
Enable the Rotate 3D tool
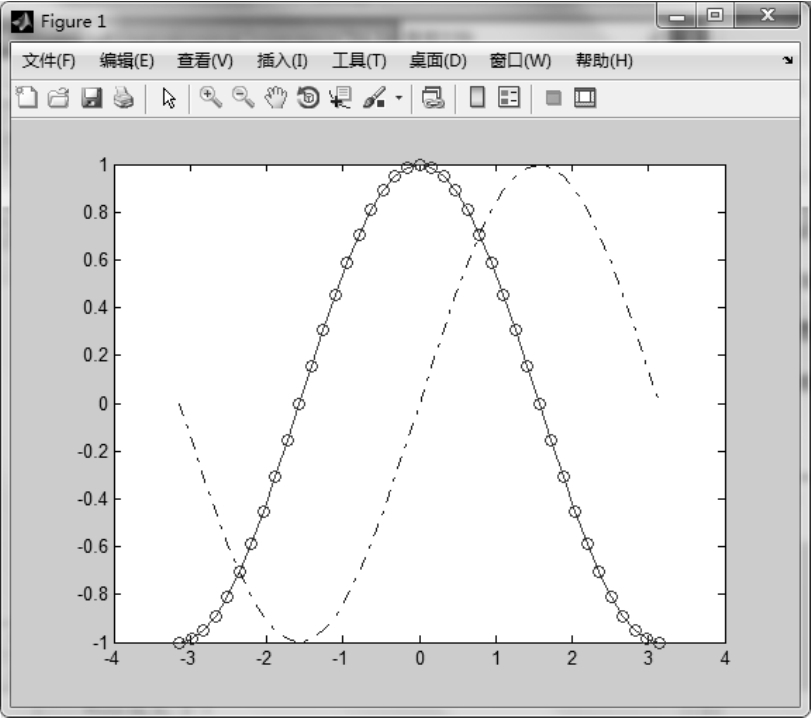coord(308,97)
